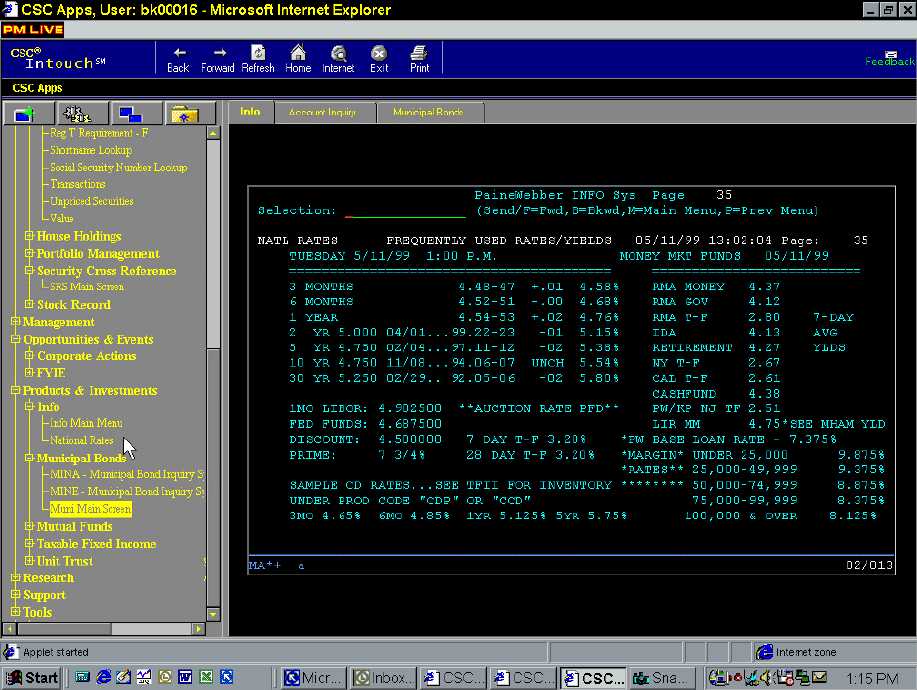Open Unpriced Securities tree item
Screen dimensions: 917x690
click(91, 201)
